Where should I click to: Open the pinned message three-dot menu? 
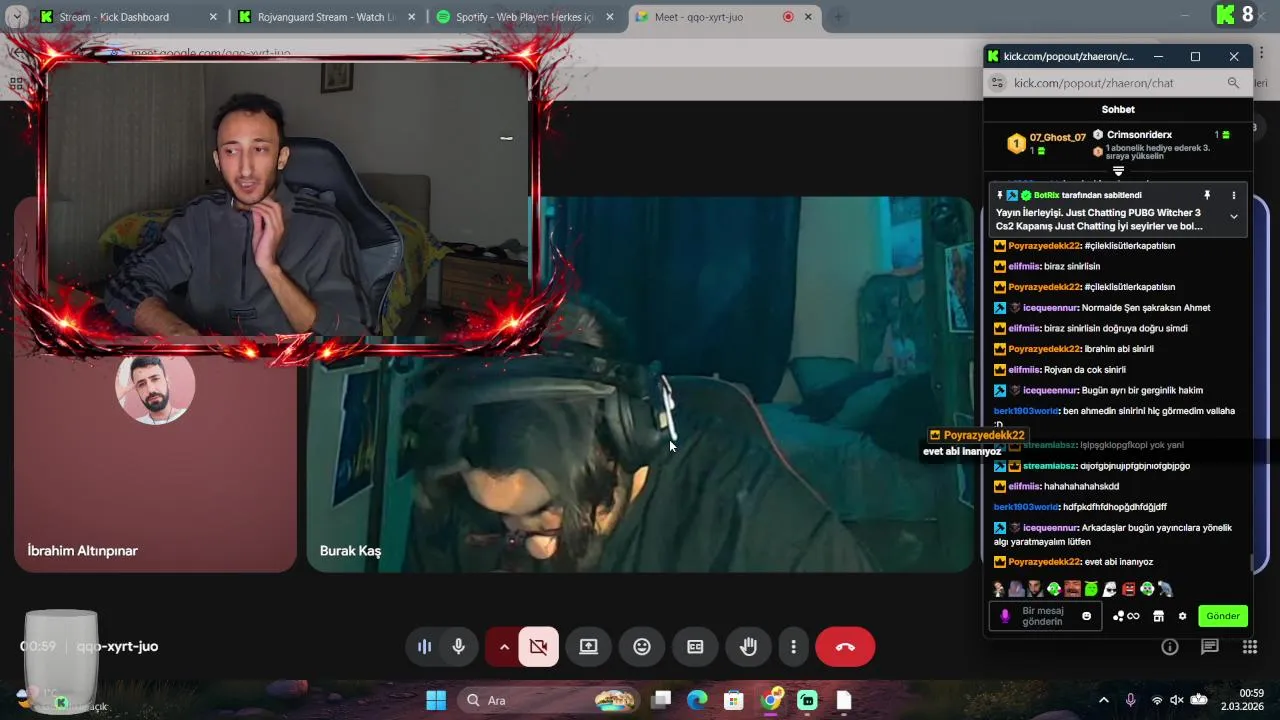click(1234, 196)
